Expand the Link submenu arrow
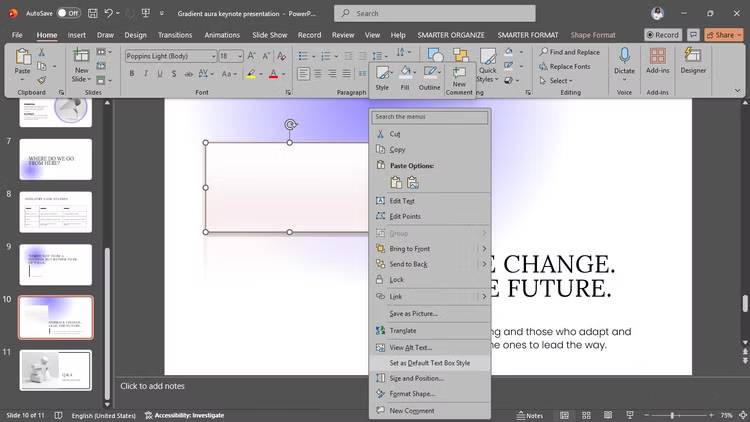Image resolution: width=750 pixels, height=422 pixels. click(x=484, y=296)
